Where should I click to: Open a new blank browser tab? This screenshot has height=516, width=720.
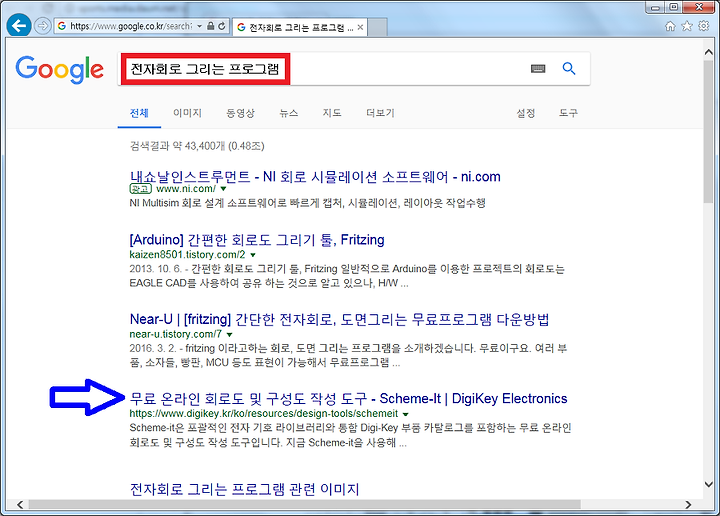click(377, 28)
